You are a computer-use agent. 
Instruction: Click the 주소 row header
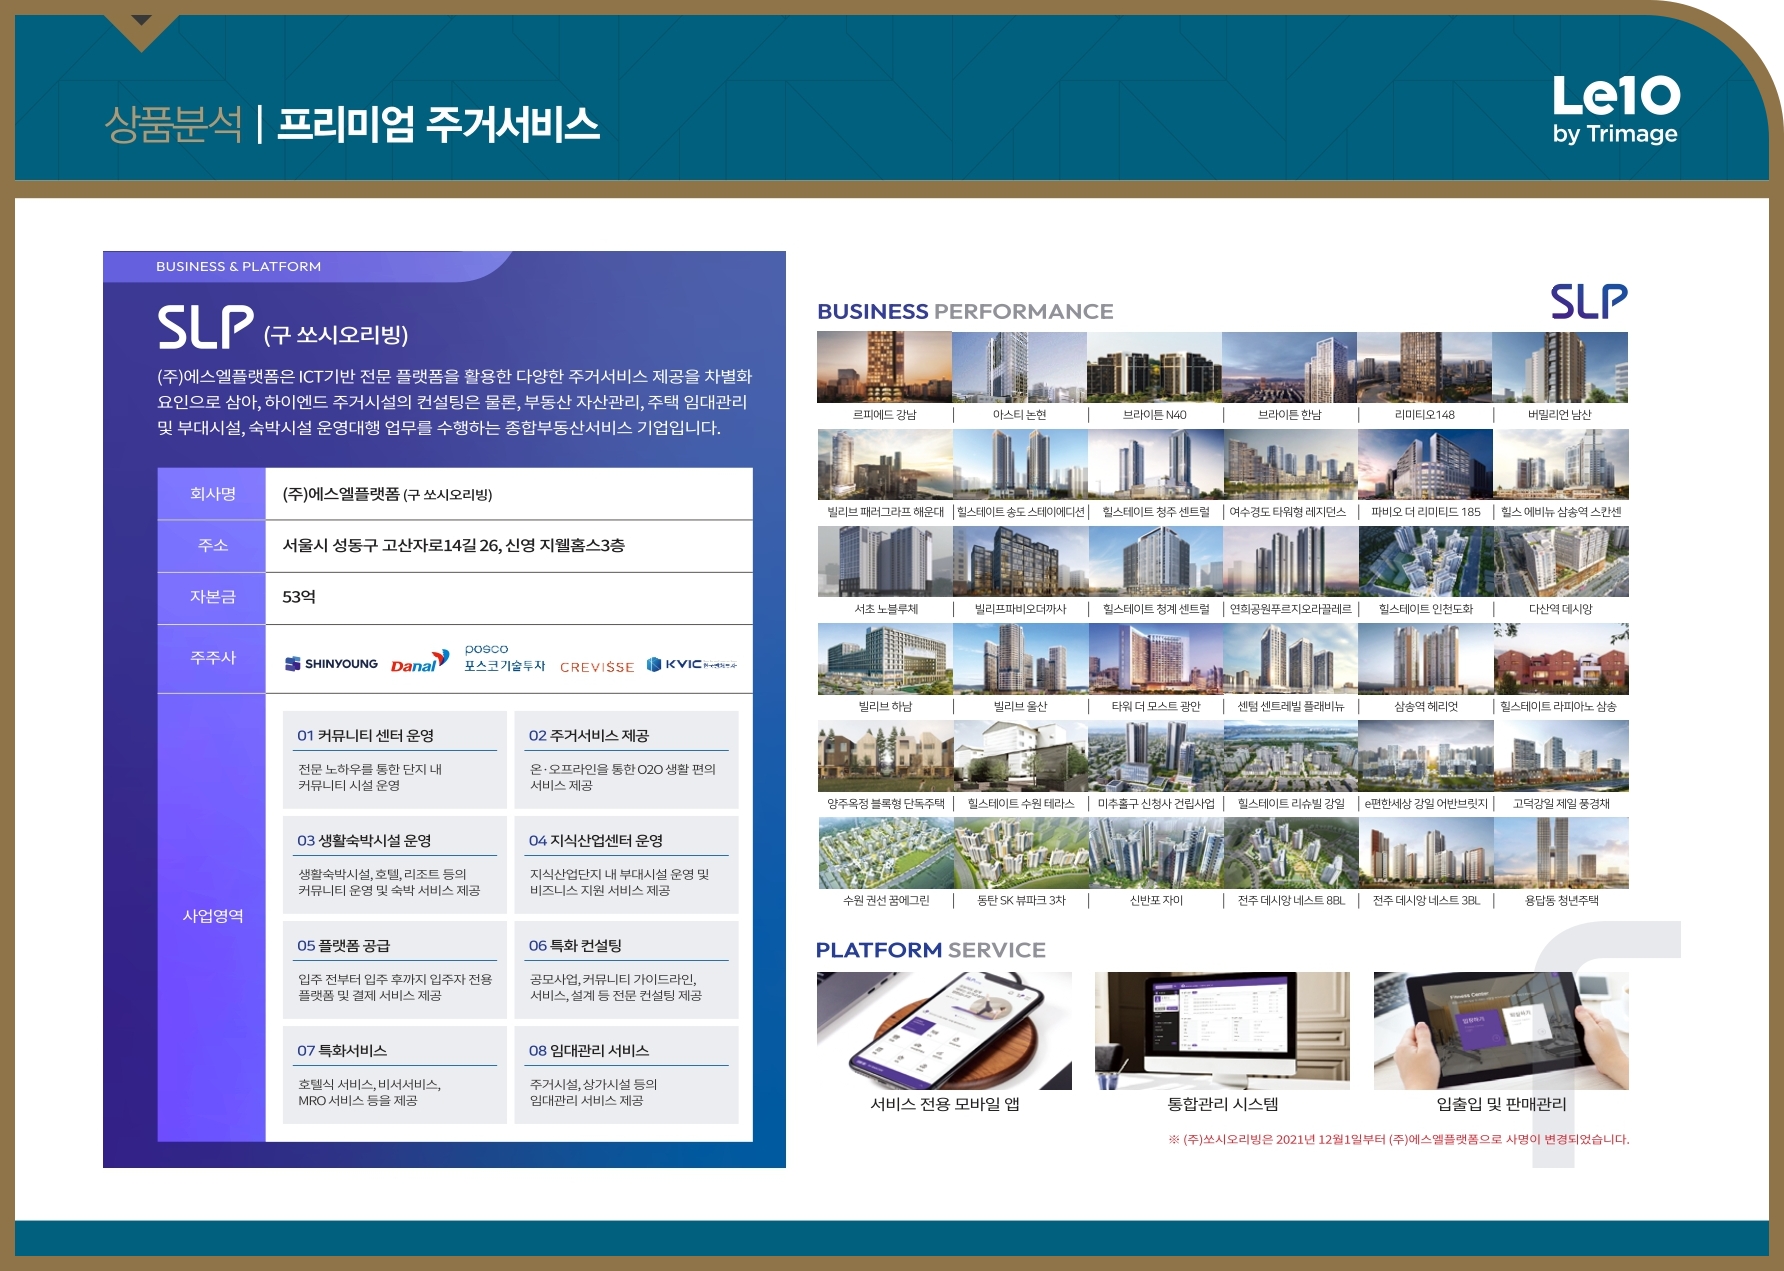point(212,545)
